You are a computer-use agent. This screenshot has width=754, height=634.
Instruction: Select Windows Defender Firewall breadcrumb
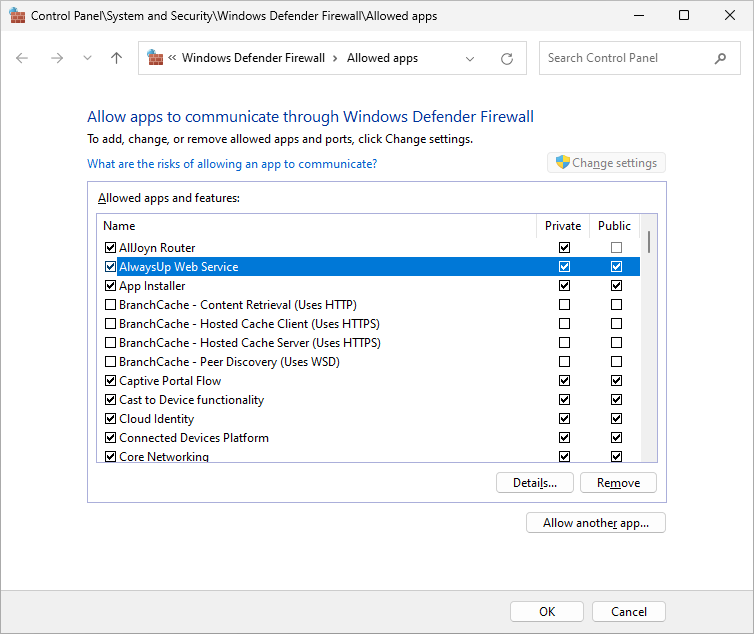(253, 58)
